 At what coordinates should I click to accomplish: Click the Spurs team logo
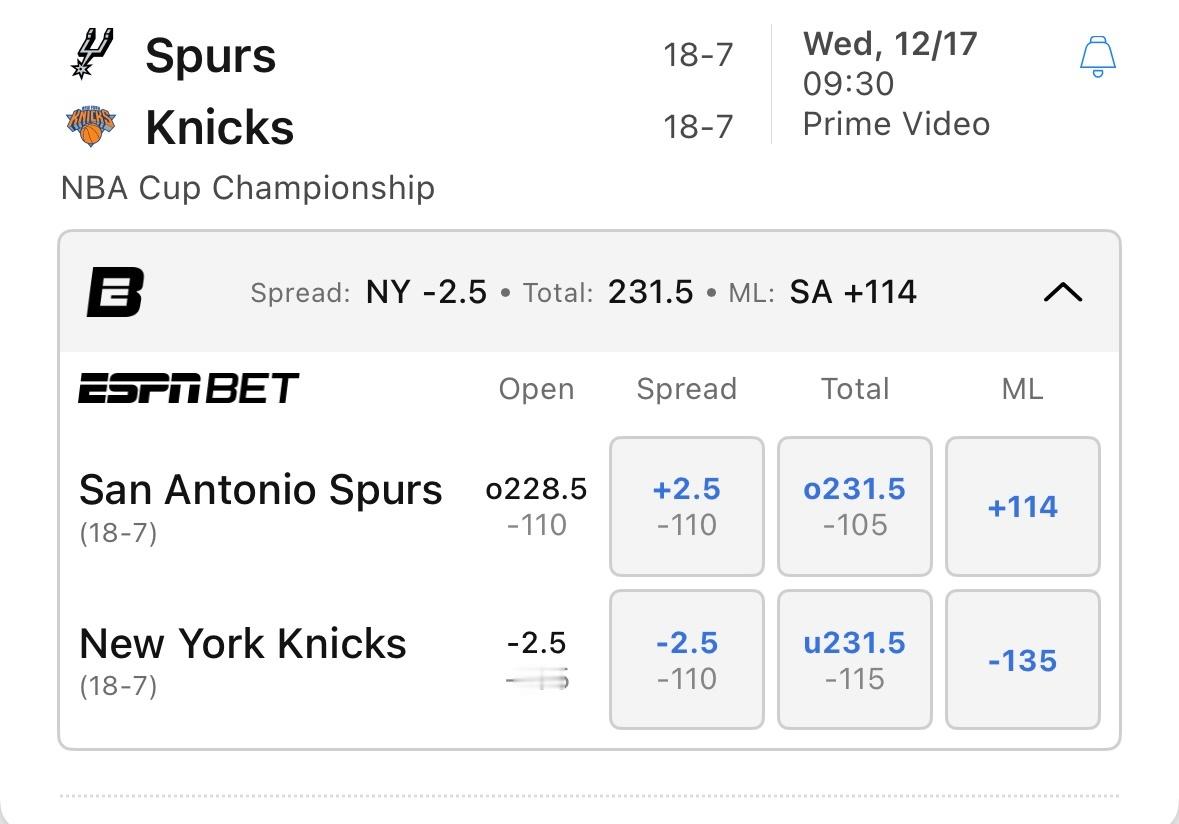(x=91, y=54)
